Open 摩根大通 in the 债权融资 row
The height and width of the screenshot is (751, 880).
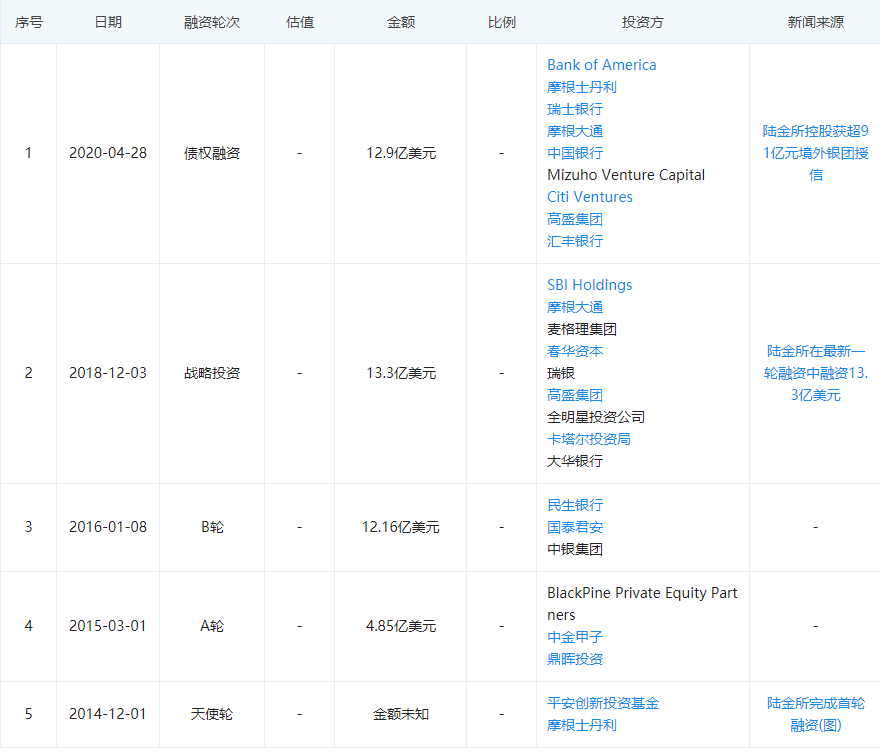[575, 131]
